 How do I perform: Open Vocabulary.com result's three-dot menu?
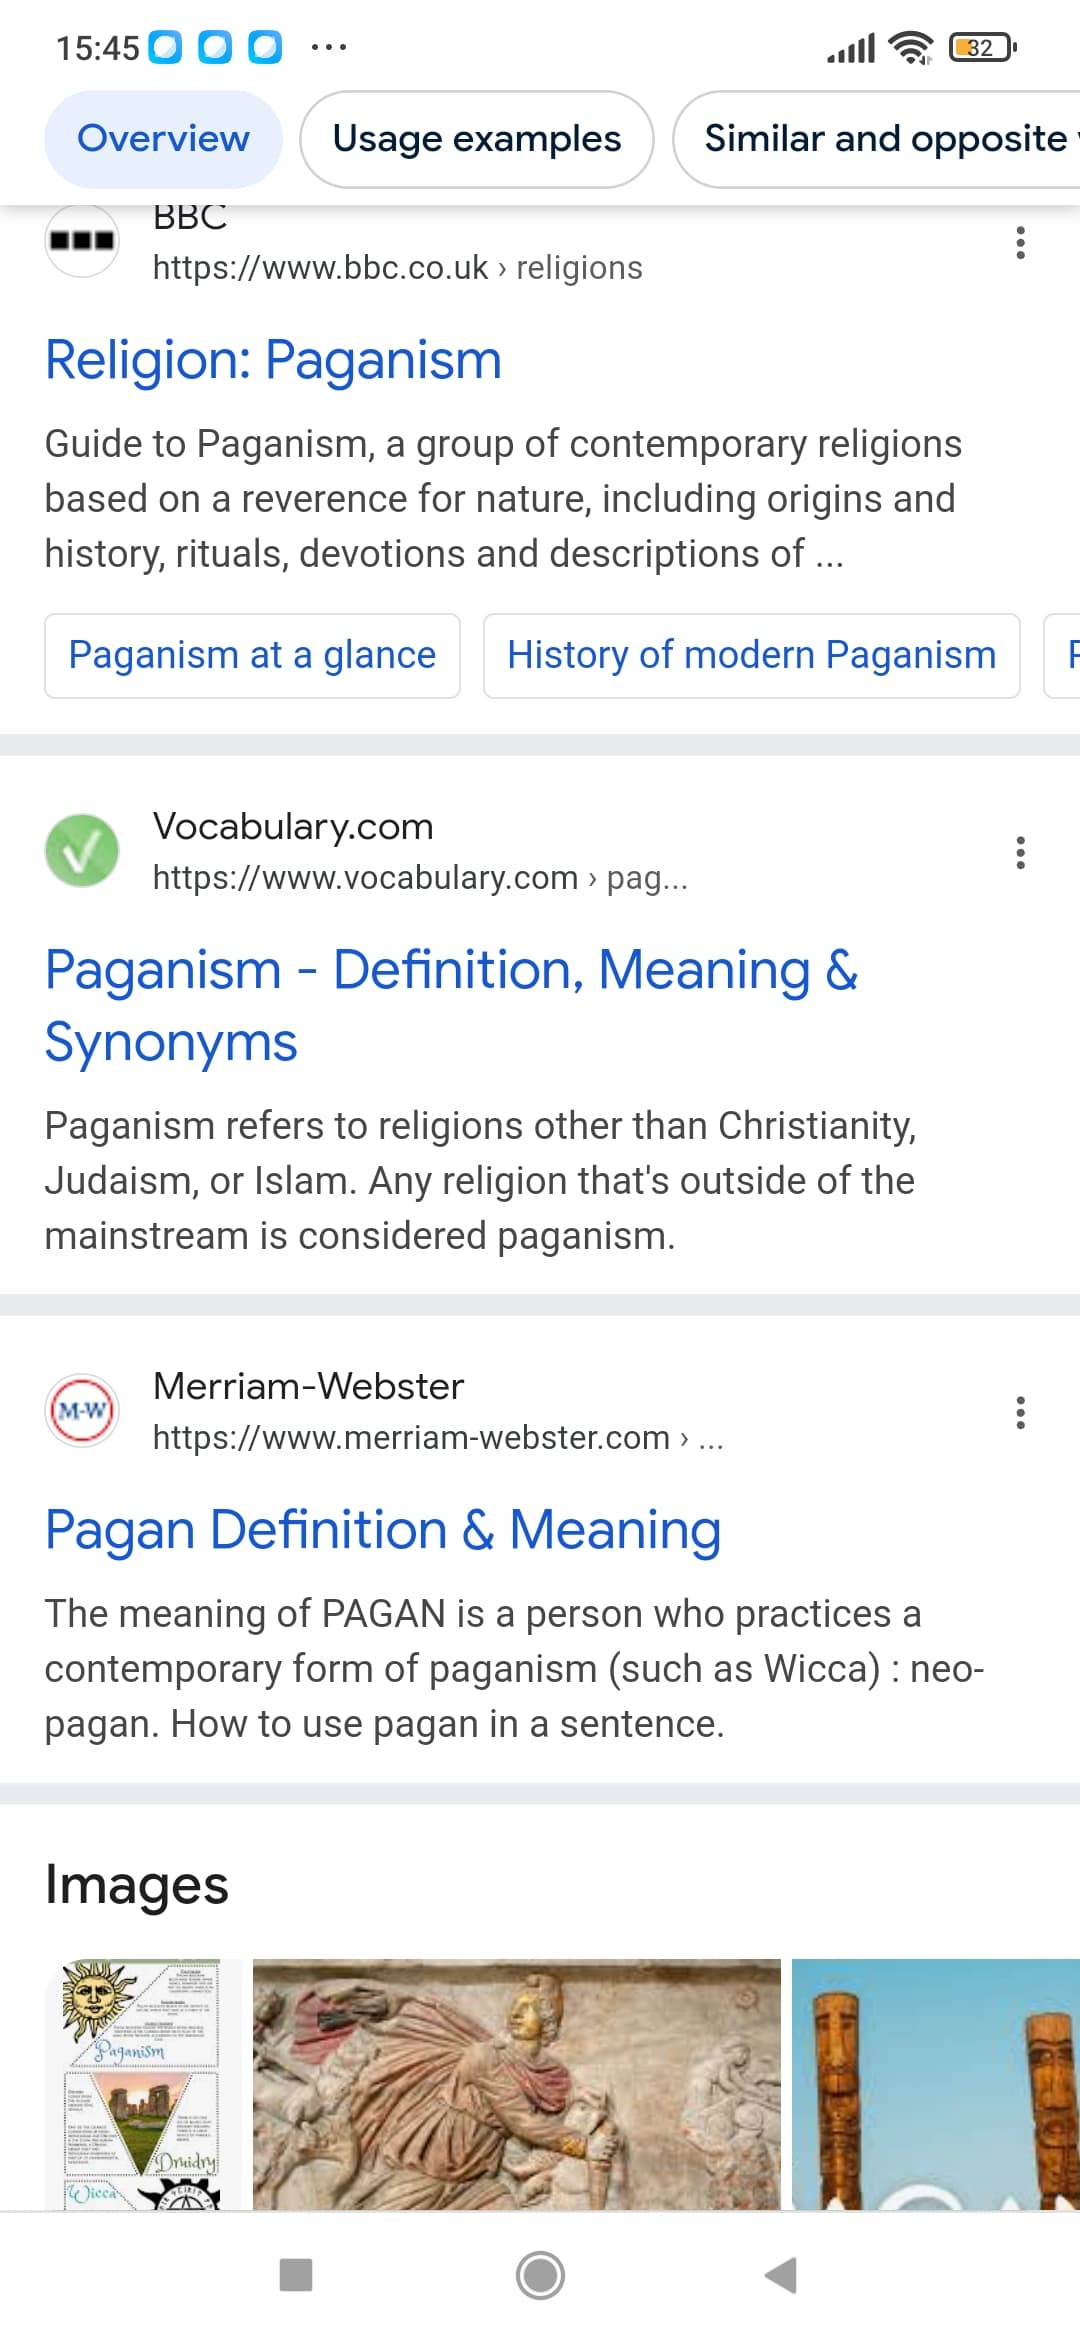1020,853
